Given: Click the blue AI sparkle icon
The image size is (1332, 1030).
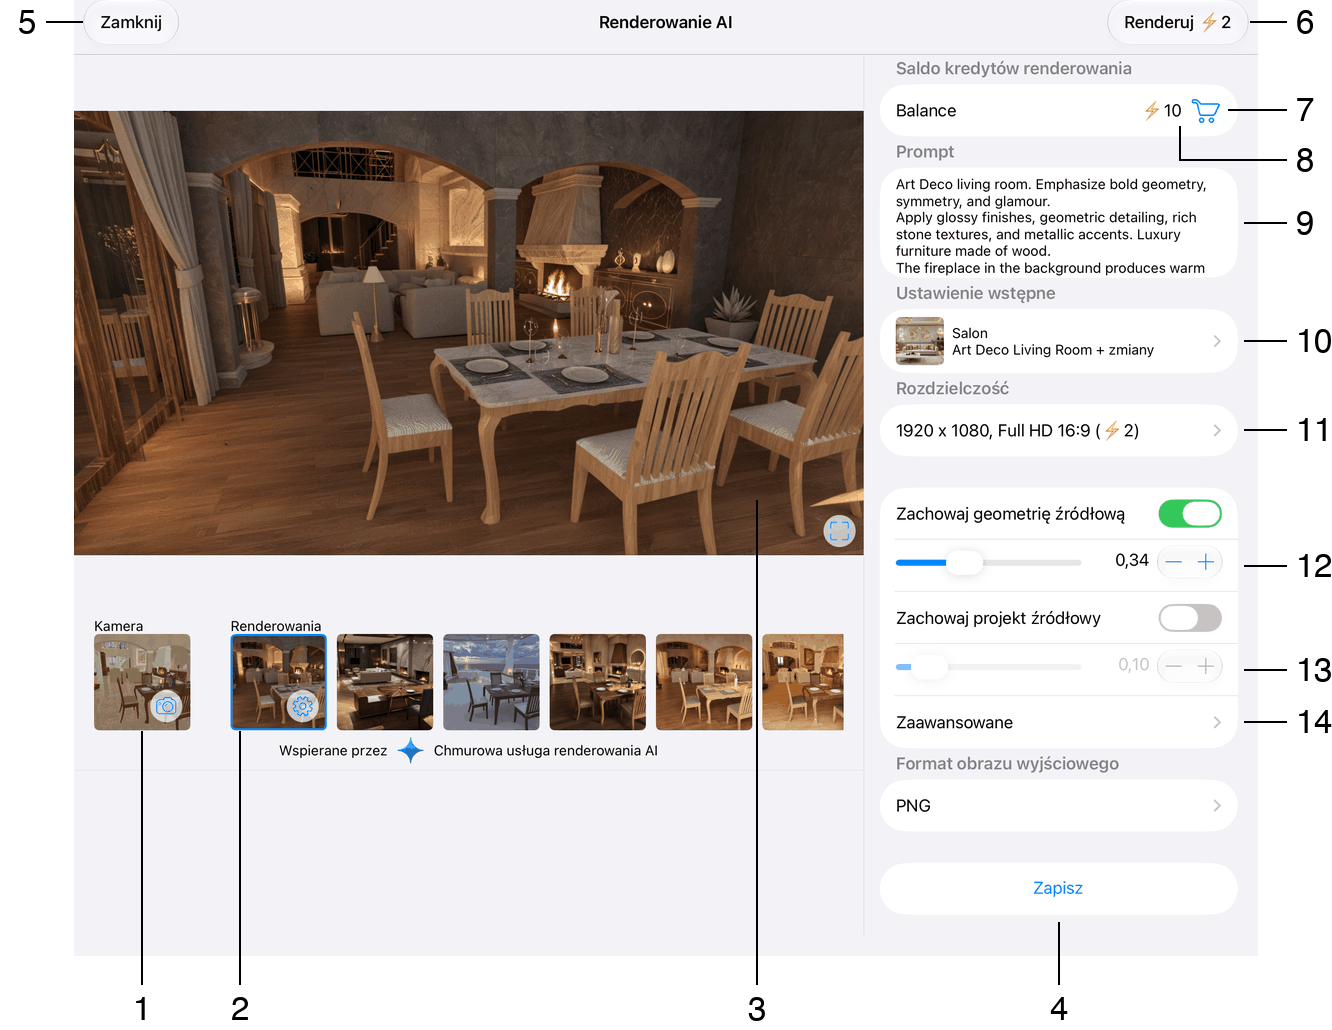Looking at the screenshot, I should coord(410,751).
